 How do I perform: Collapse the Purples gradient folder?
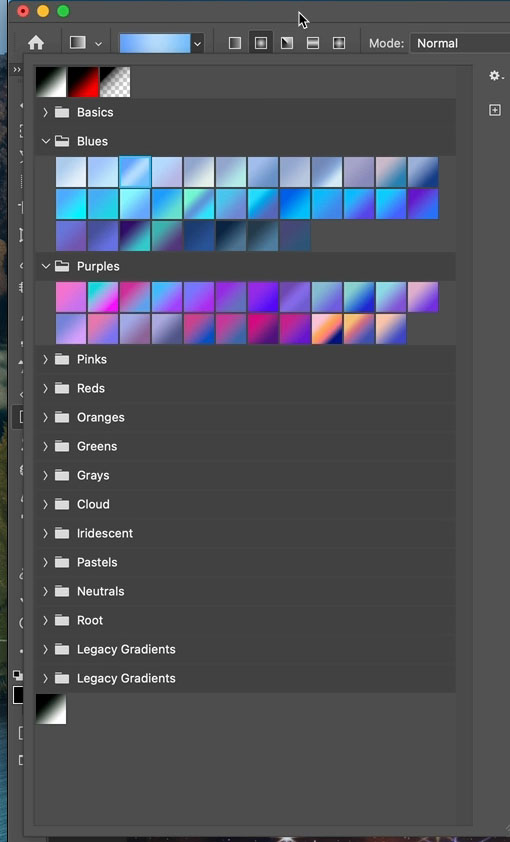coord(46,266)
